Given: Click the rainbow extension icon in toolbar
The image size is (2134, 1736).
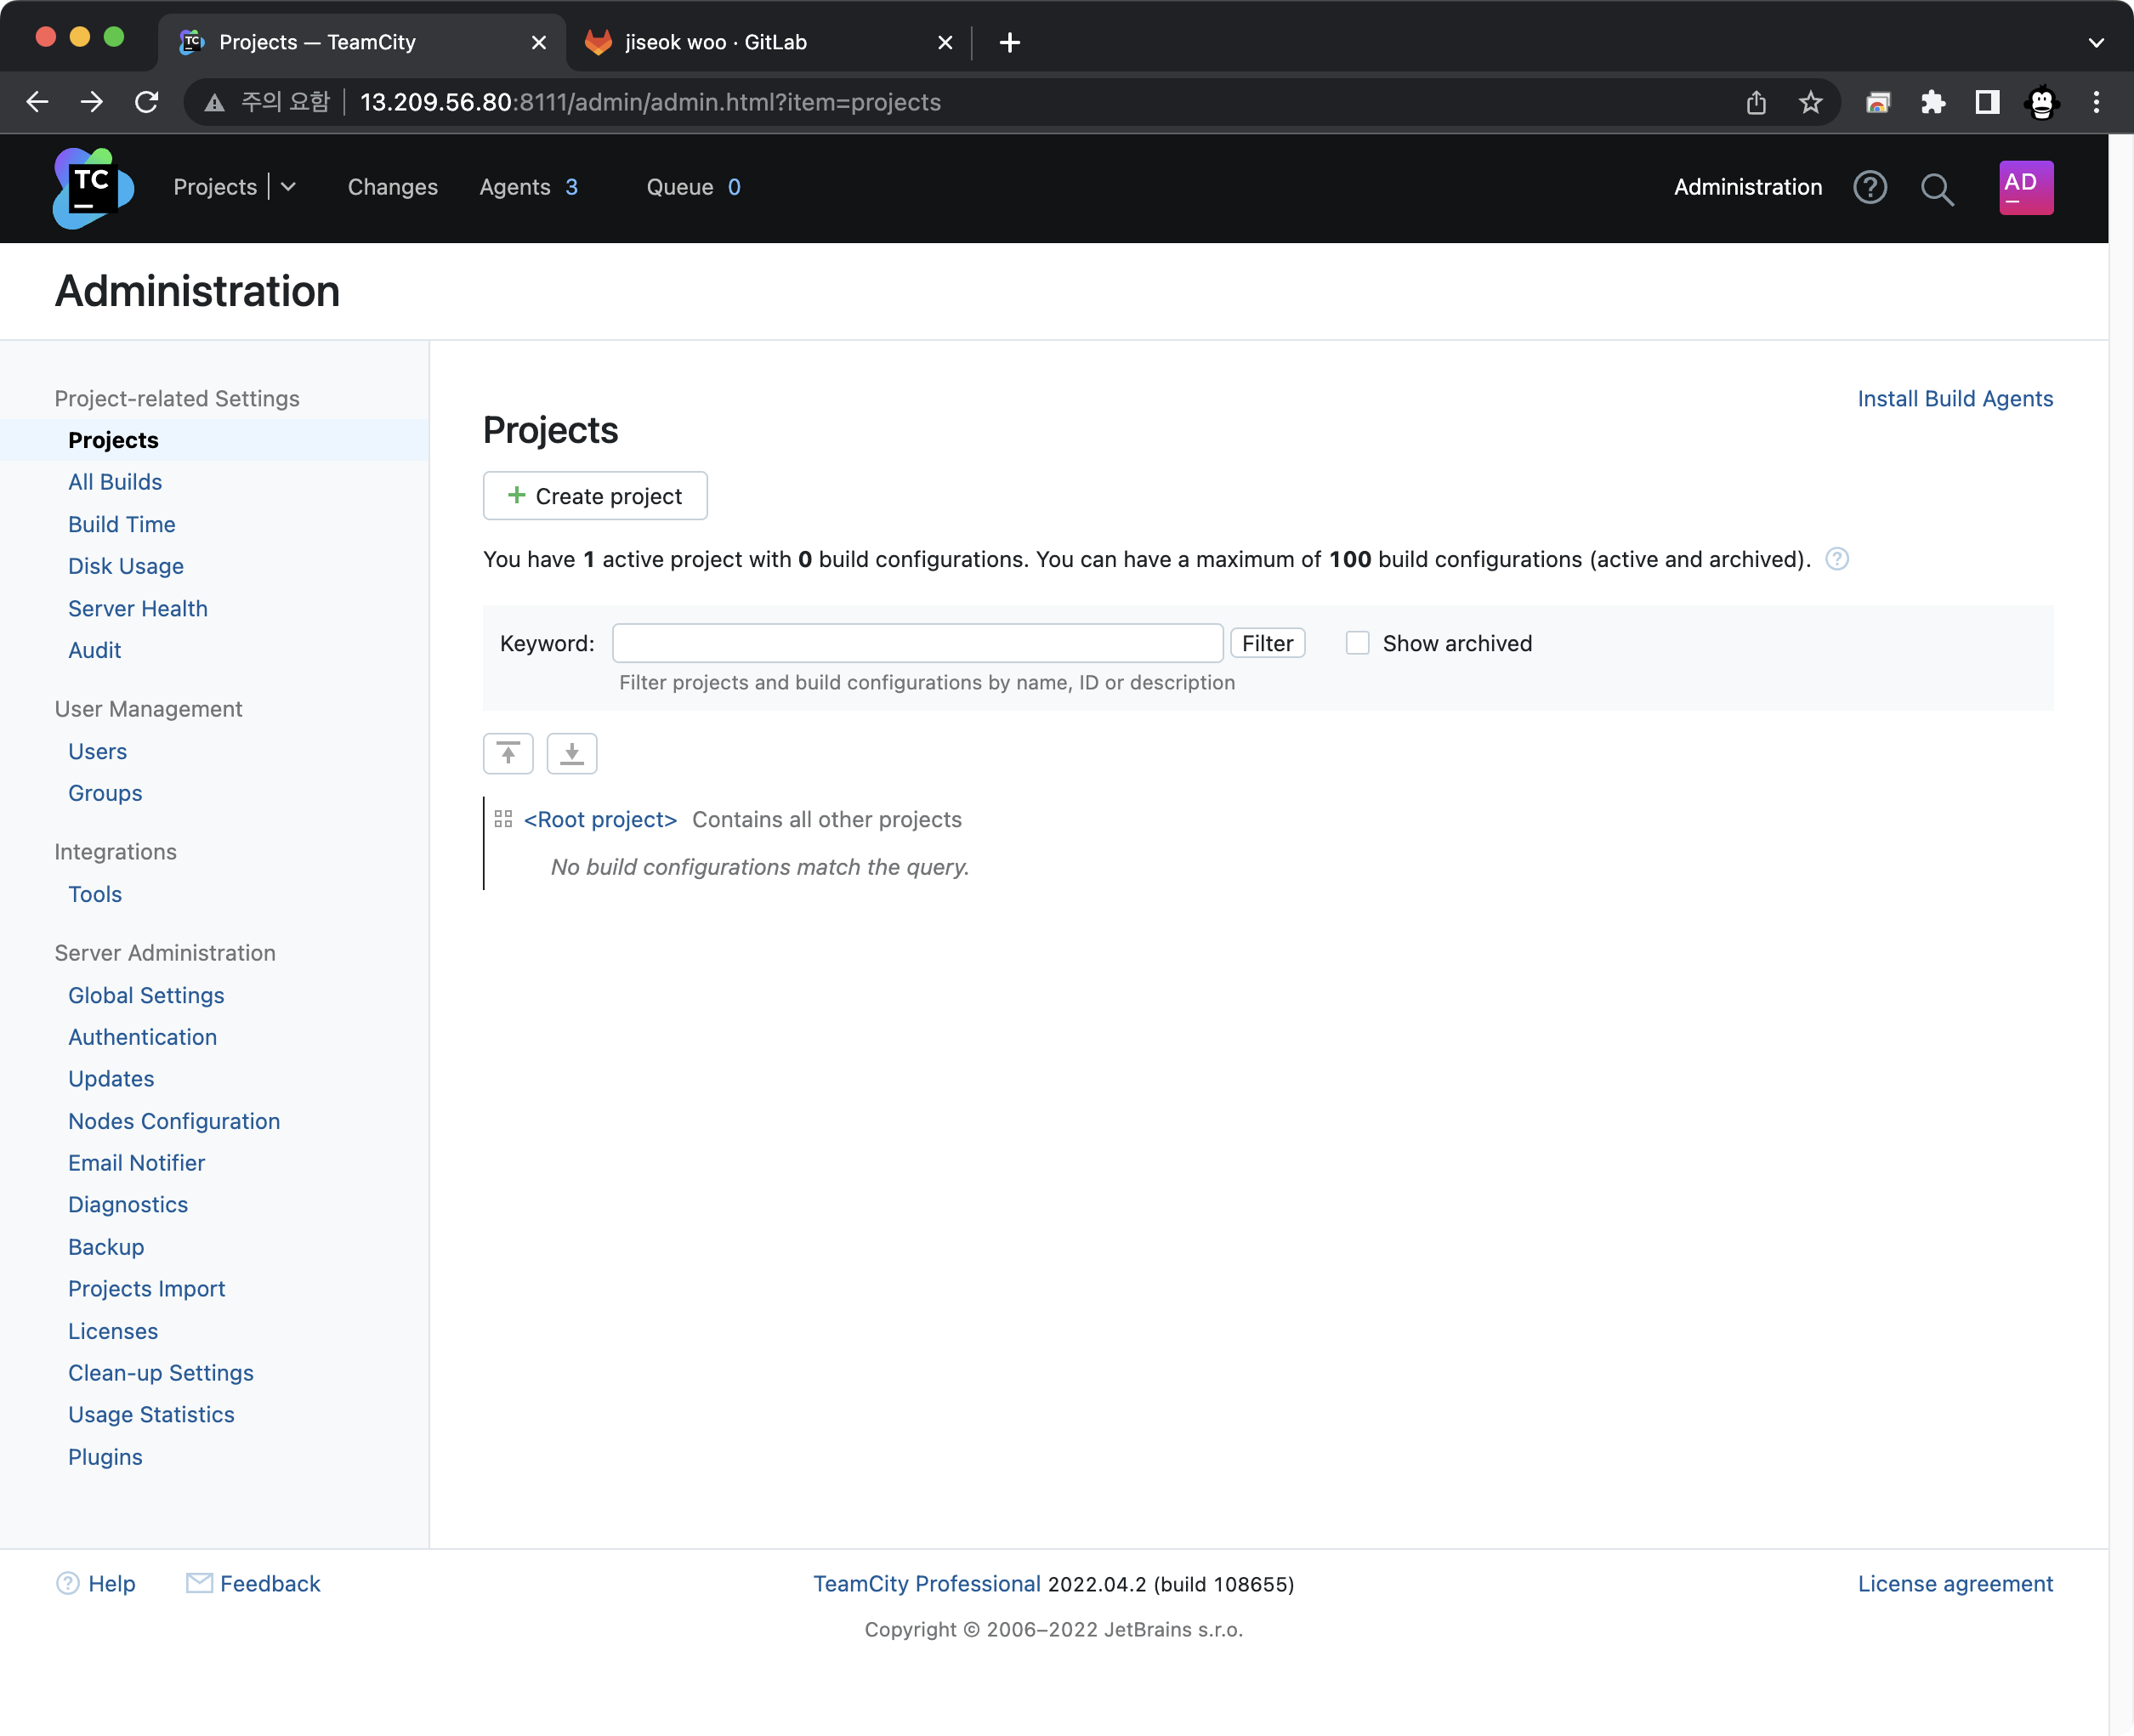Looking at the screenshot, I should pos(1878,102).
